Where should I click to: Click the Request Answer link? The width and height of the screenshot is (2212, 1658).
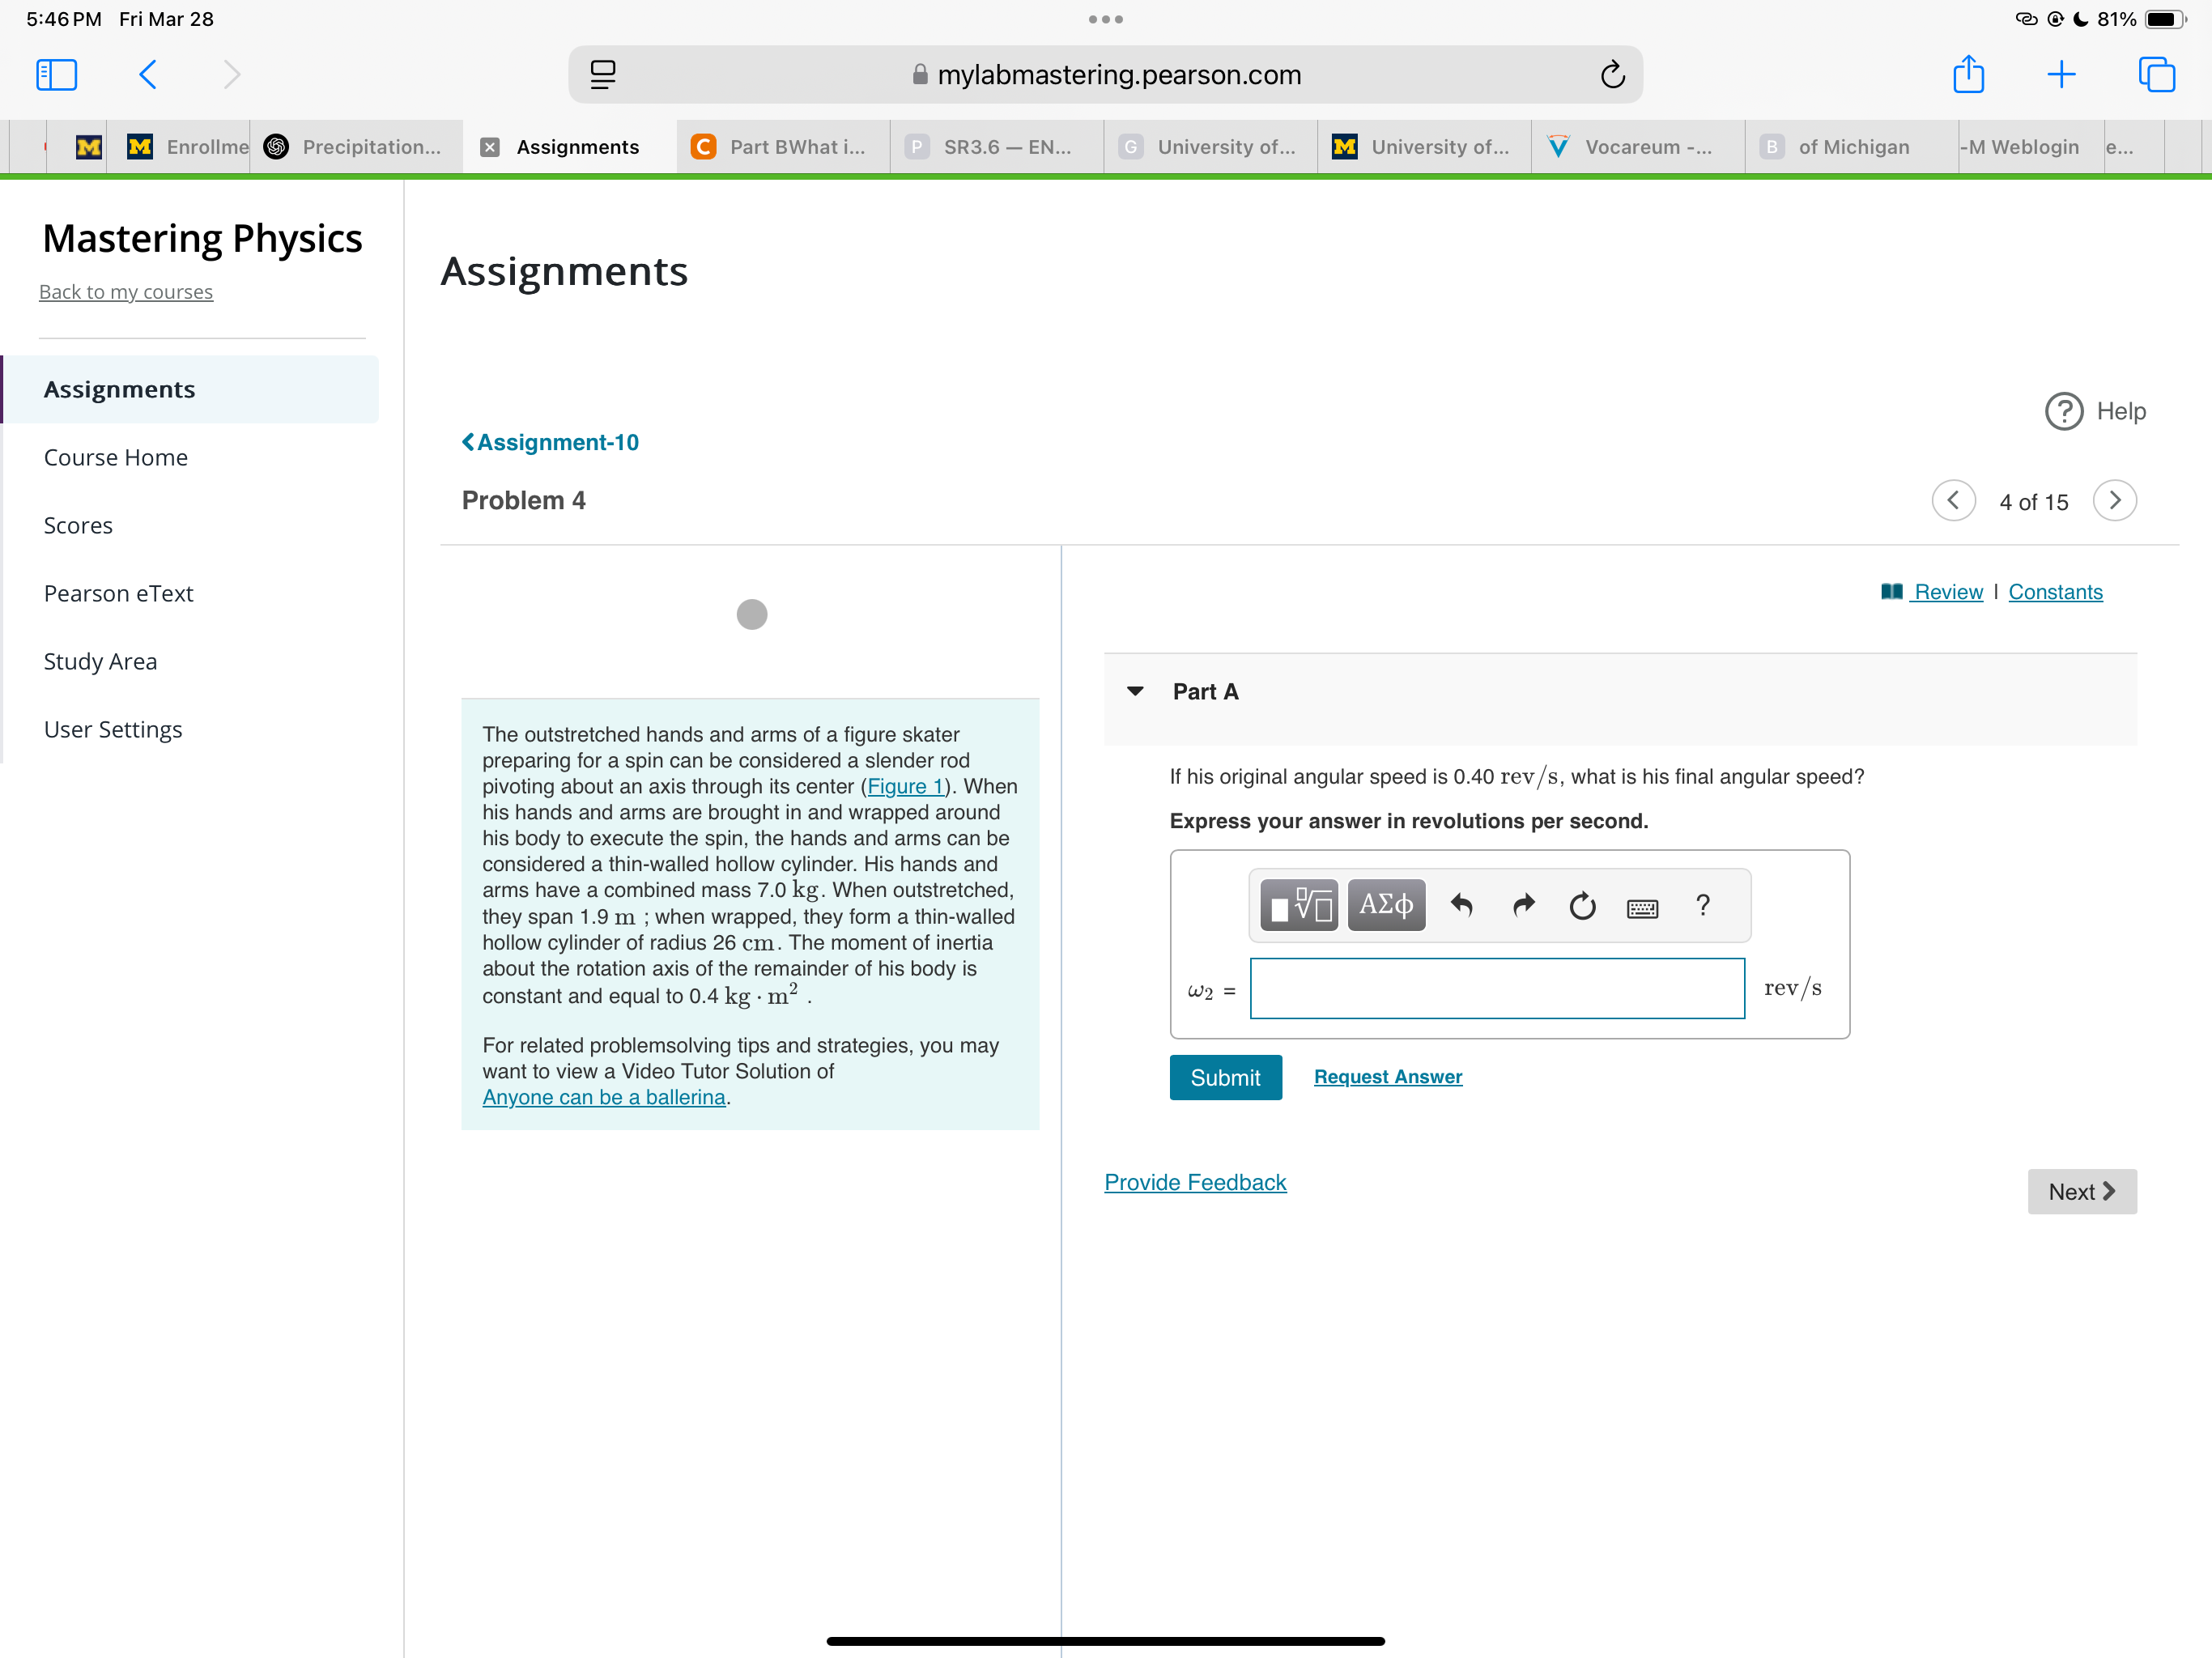(x=1387, y=1077)
